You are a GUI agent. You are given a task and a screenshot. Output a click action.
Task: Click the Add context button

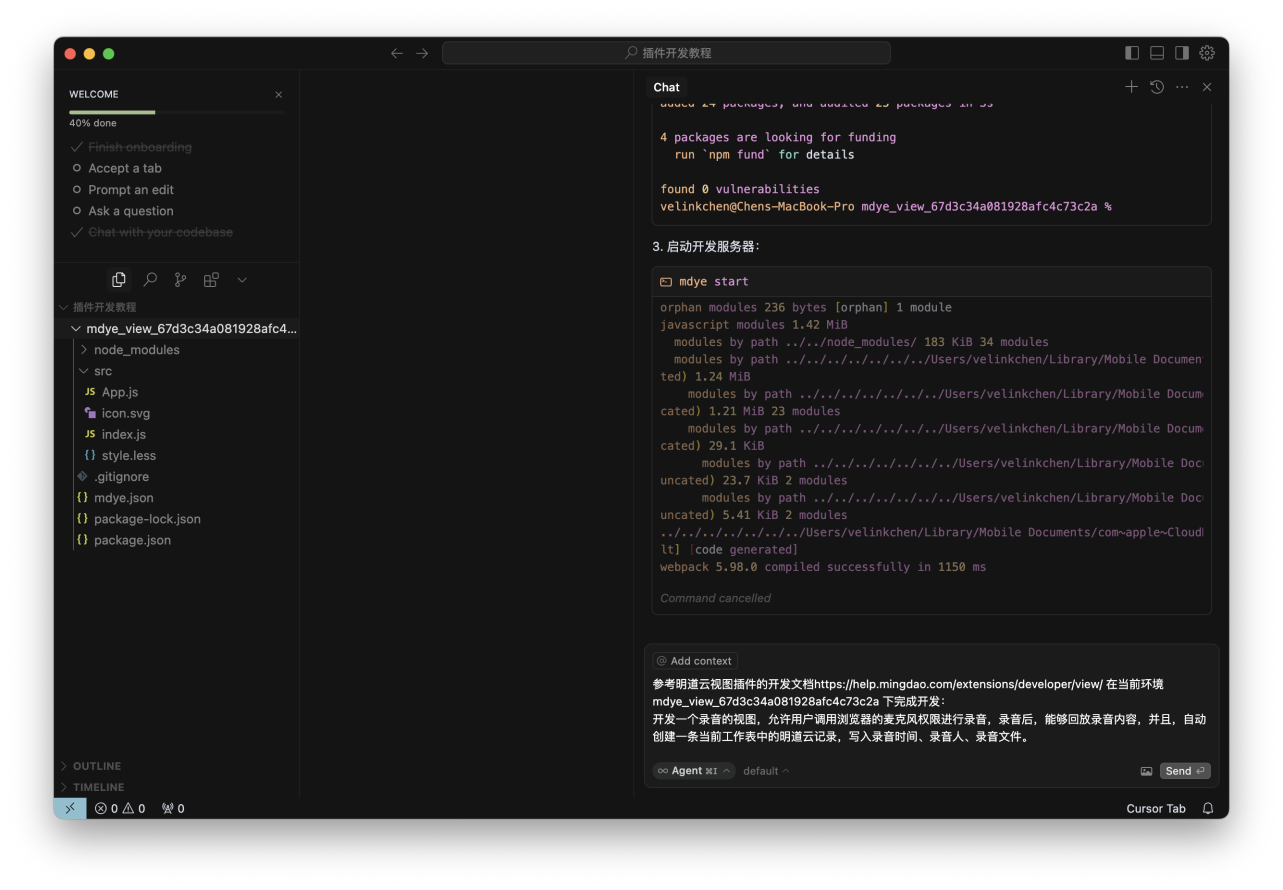[x=695, y=661]
